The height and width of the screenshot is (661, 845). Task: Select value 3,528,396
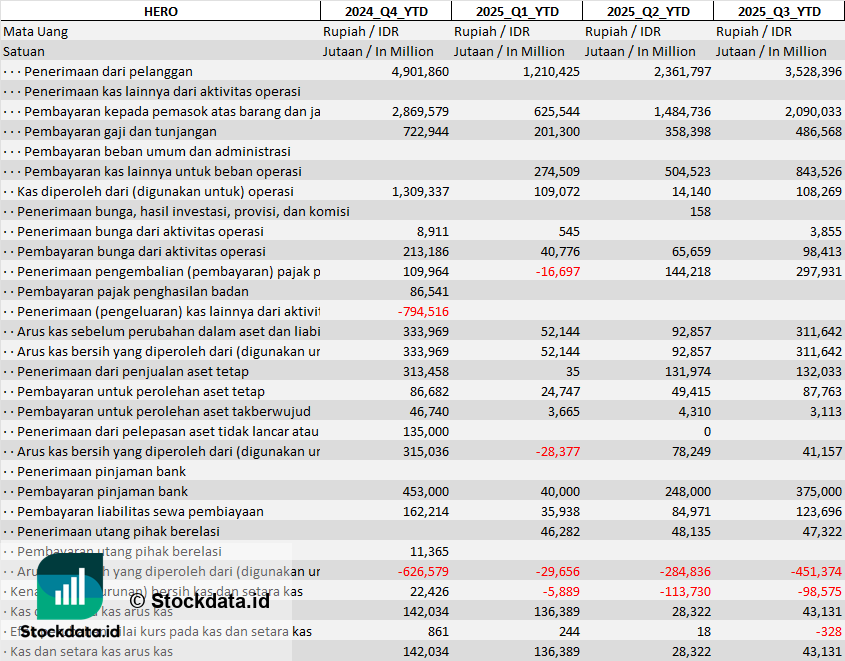[x=813, y=72]
